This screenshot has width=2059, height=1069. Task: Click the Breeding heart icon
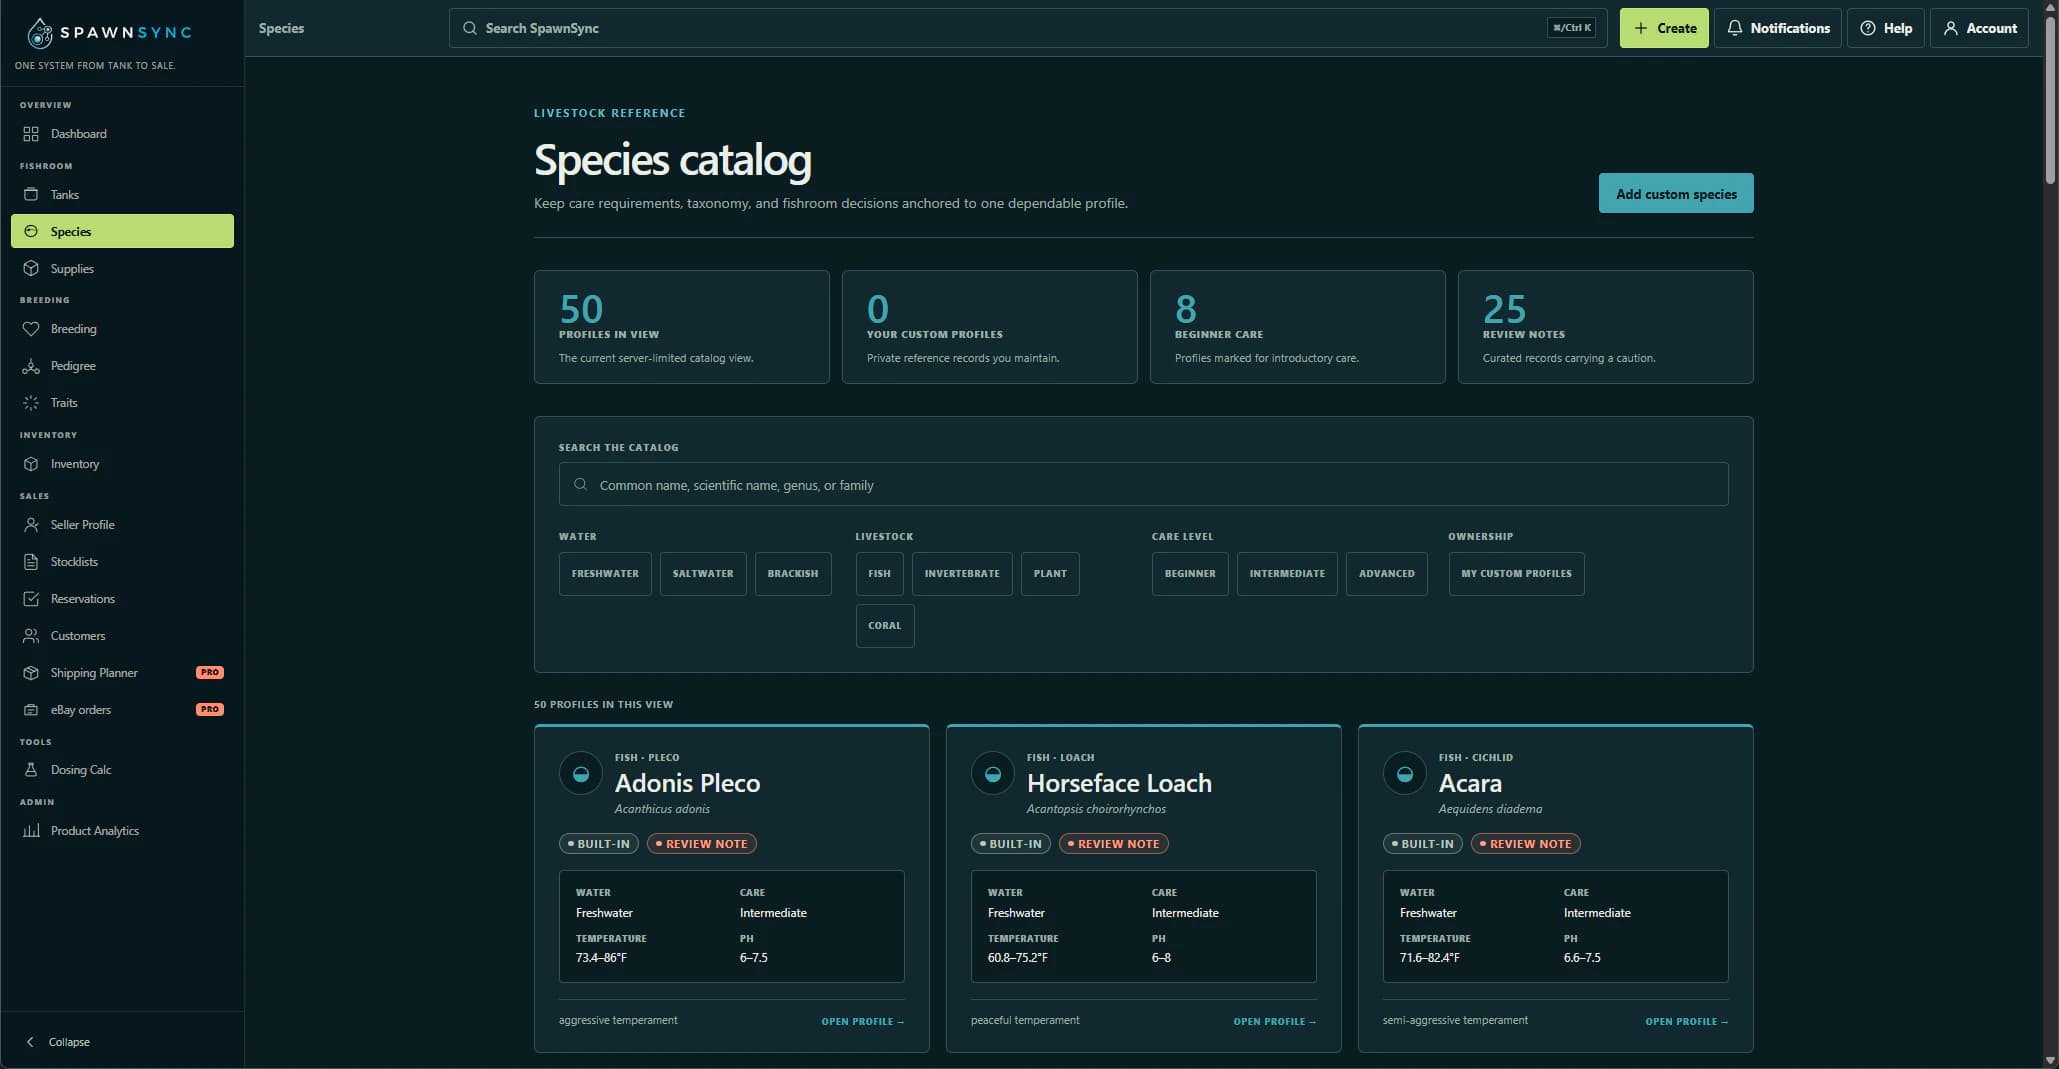tap(31, 329)
